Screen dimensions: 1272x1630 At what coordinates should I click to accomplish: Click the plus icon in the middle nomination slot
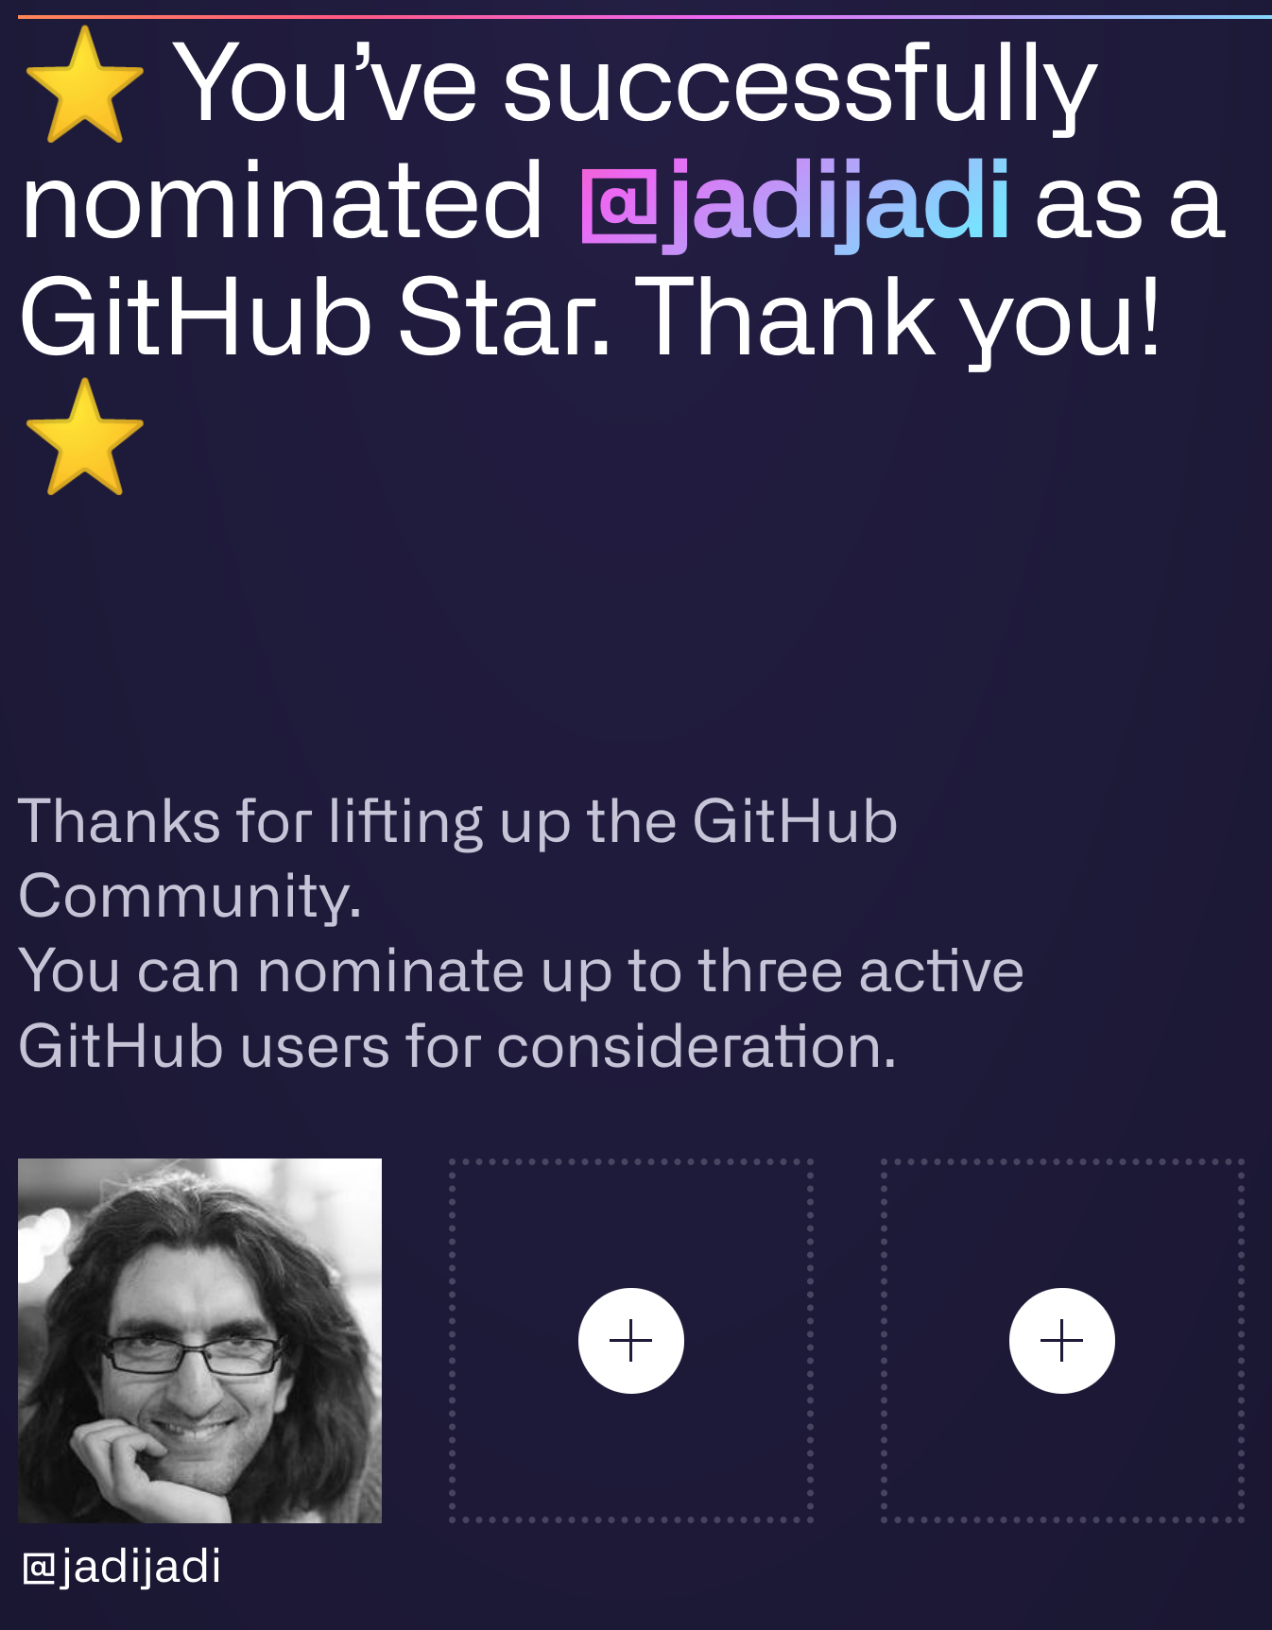631,1340
